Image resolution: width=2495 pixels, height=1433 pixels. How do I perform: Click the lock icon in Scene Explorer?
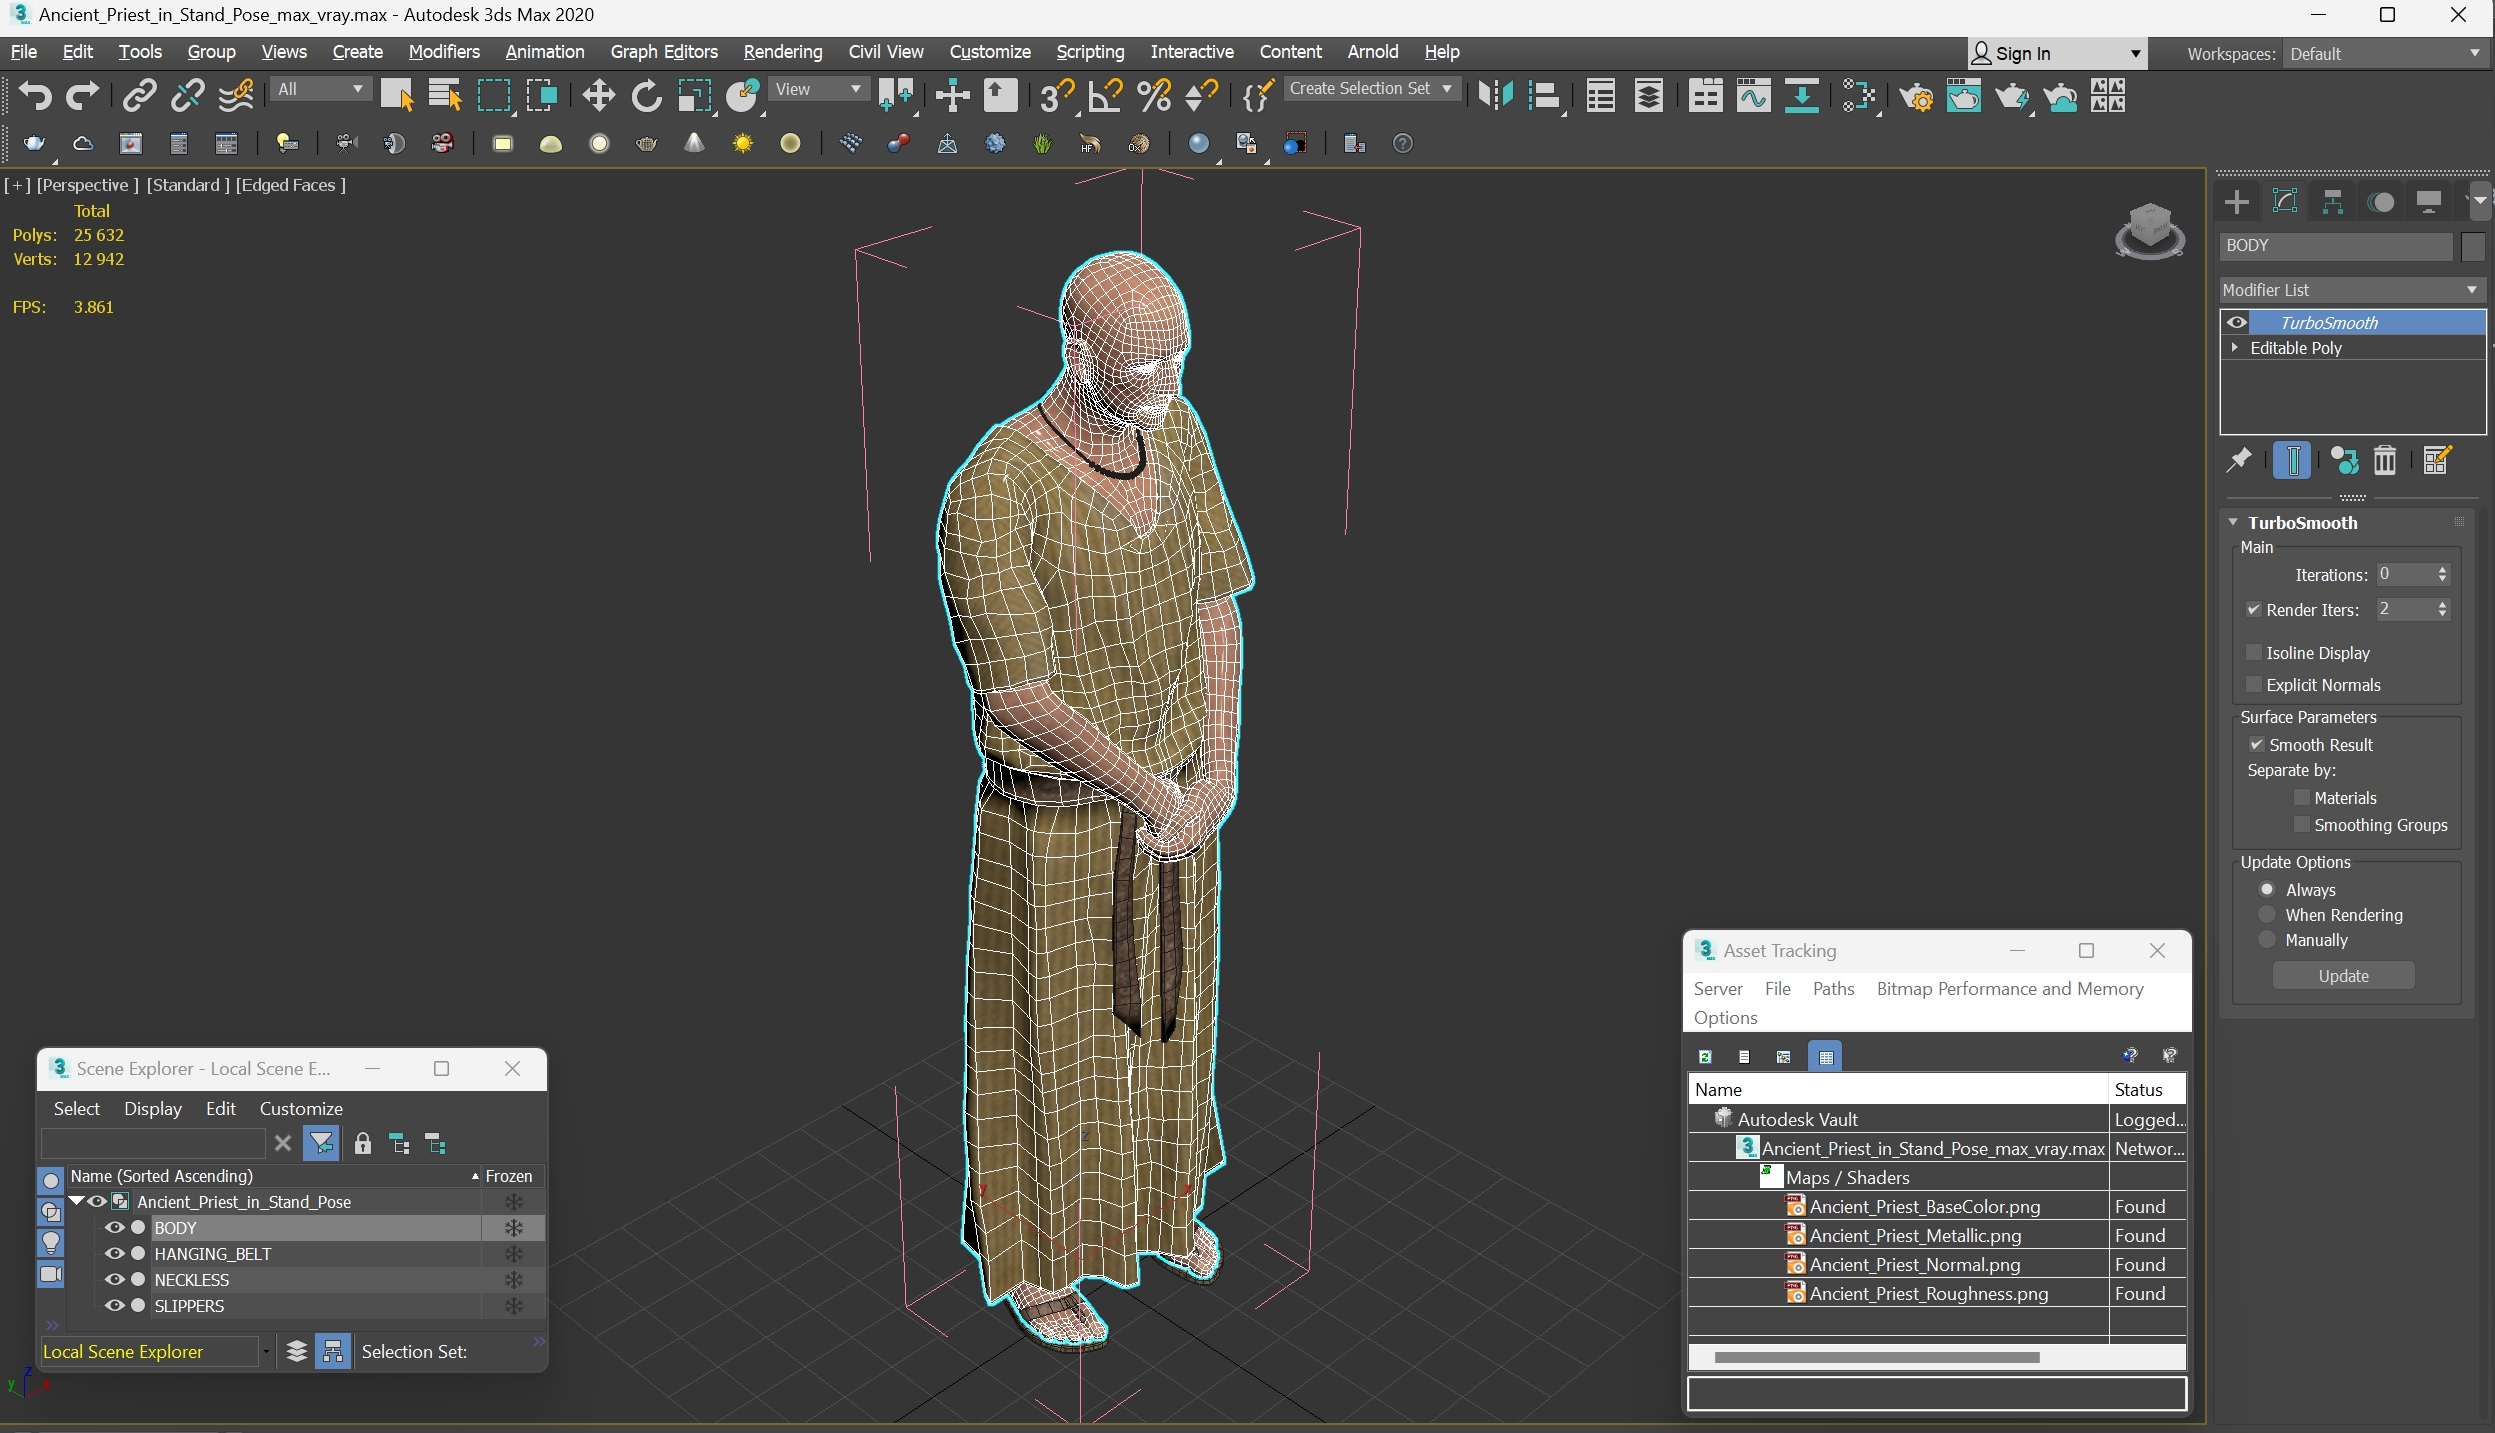(x=363, y=1144)
